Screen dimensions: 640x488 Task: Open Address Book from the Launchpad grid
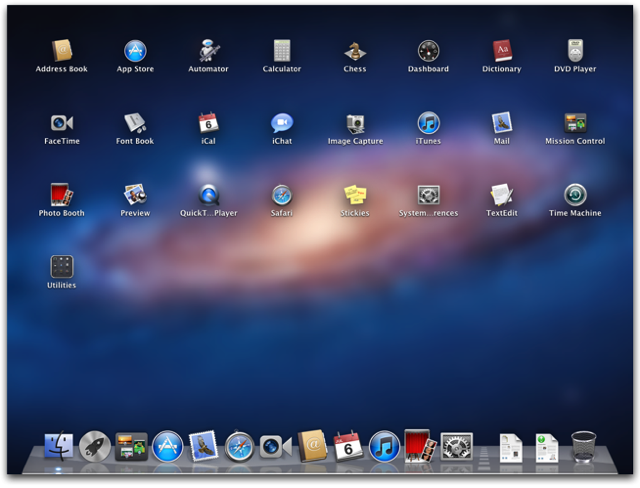pos(62,51)
